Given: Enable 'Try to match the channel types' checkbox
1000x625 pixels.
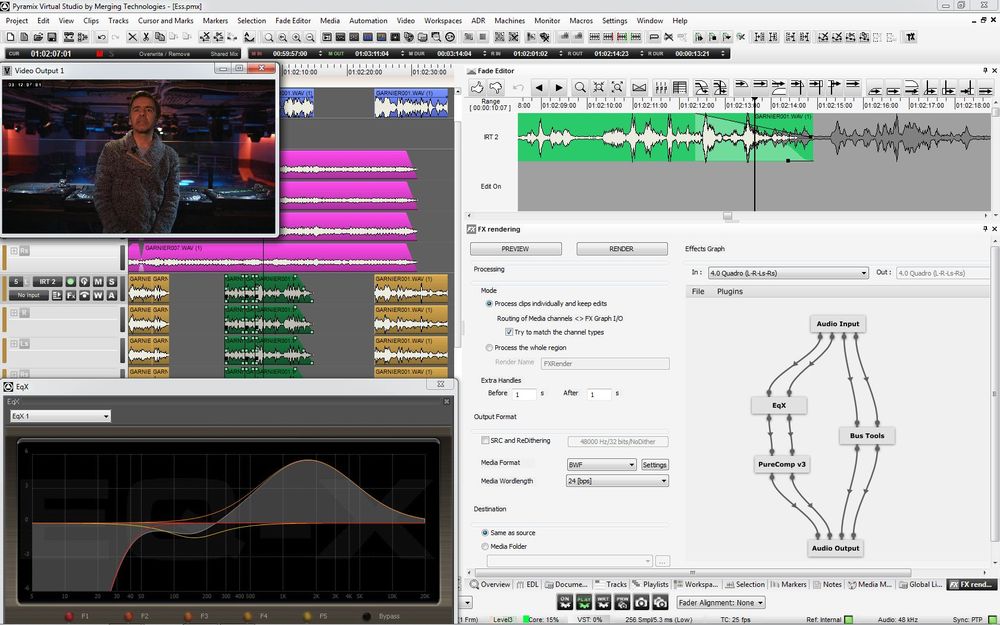Looking at the screenshot, I should coord(509,332).
